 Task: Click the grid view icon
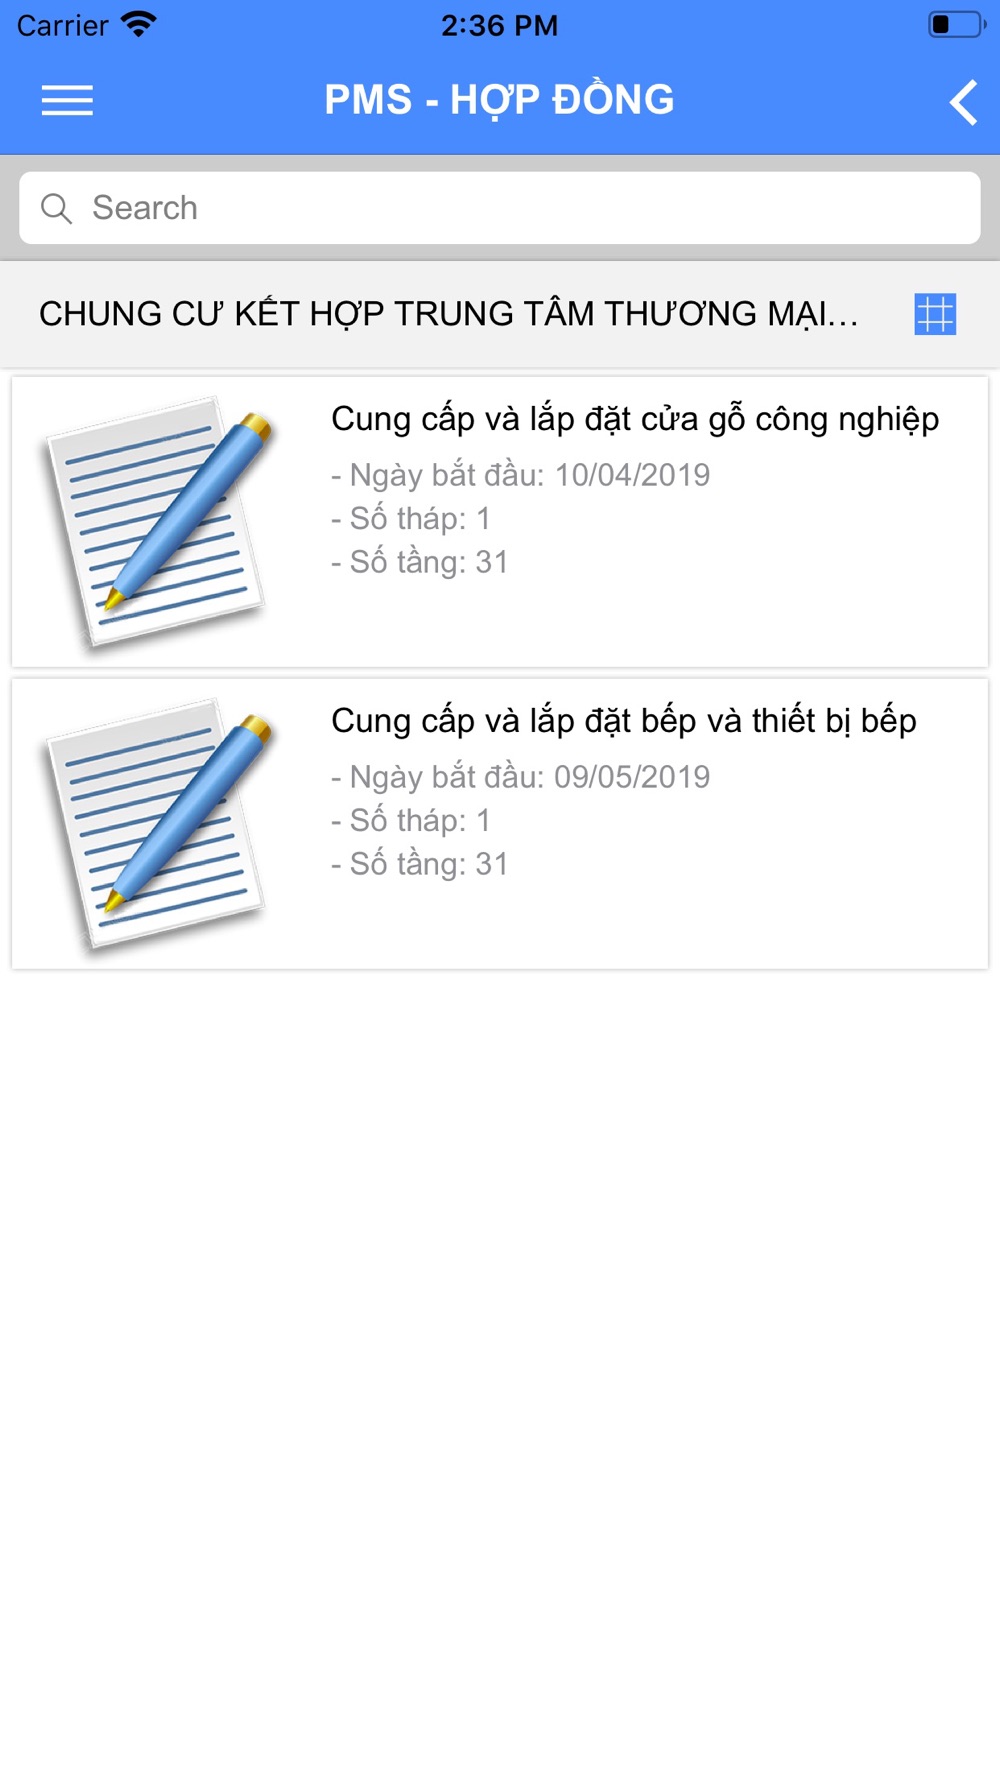click(935, 314)
